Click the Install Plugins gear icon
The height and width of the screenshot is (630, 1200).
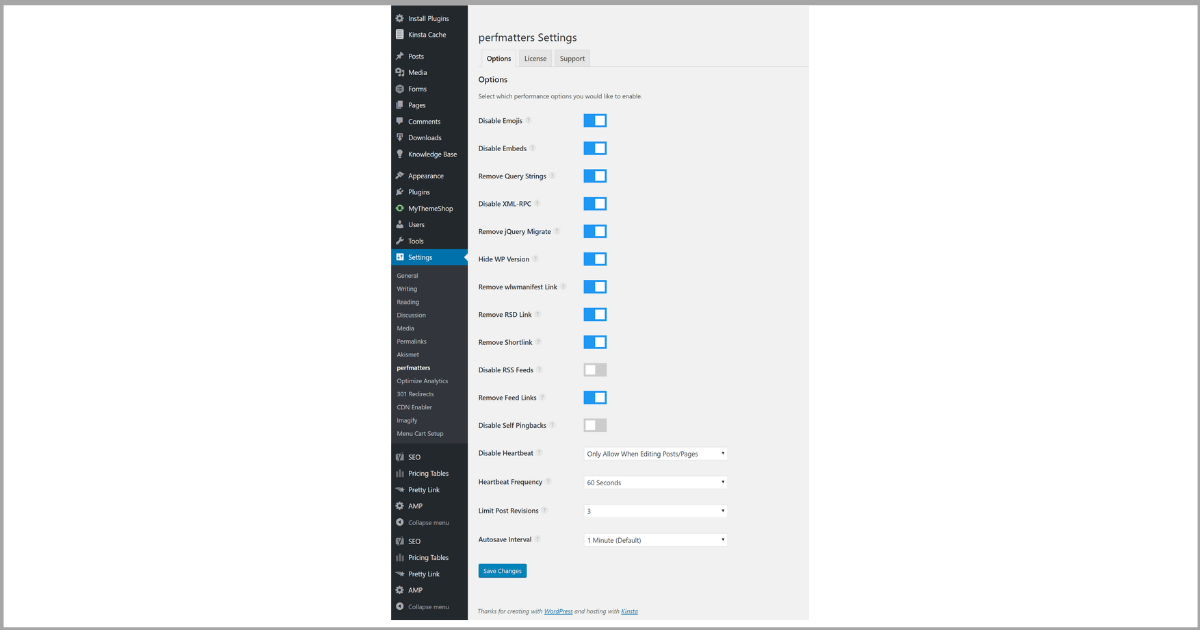(x=400, y=18)
